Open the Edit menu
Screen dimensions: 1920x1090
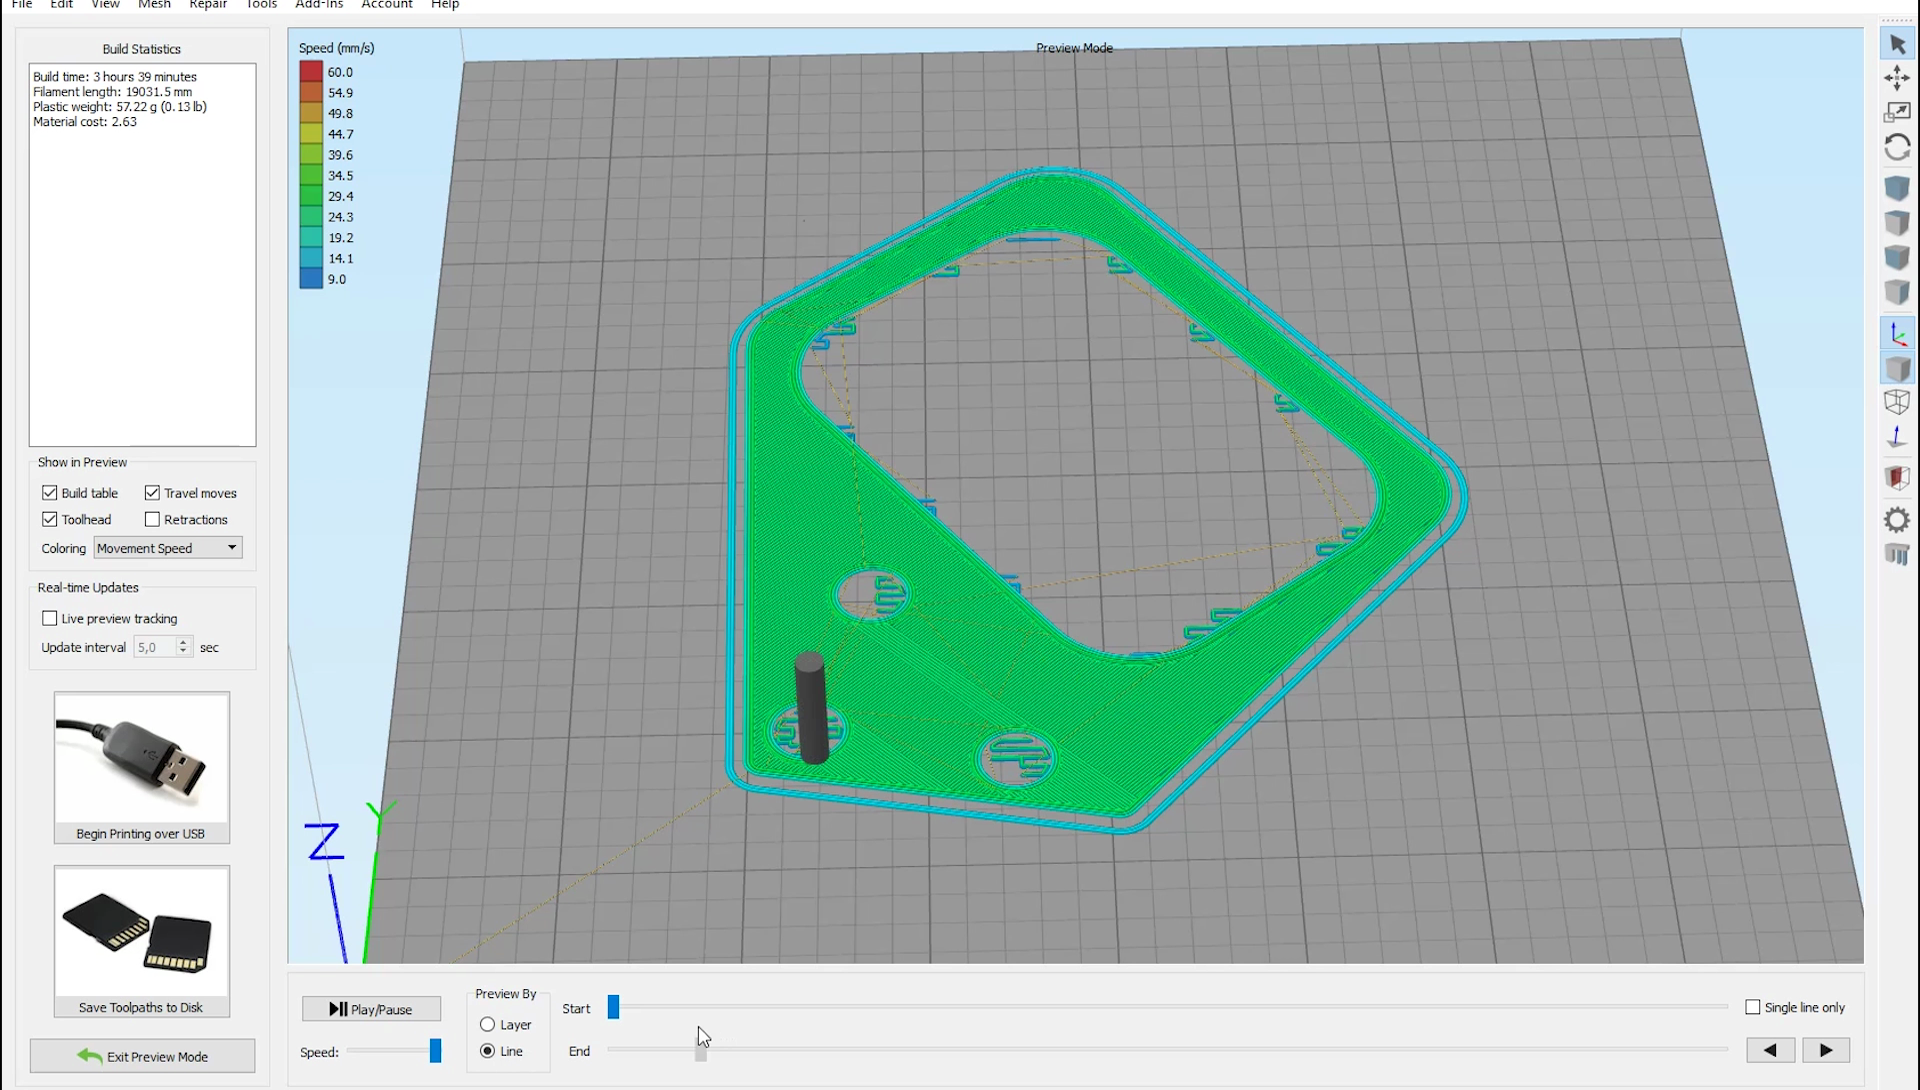click(62, 5)
